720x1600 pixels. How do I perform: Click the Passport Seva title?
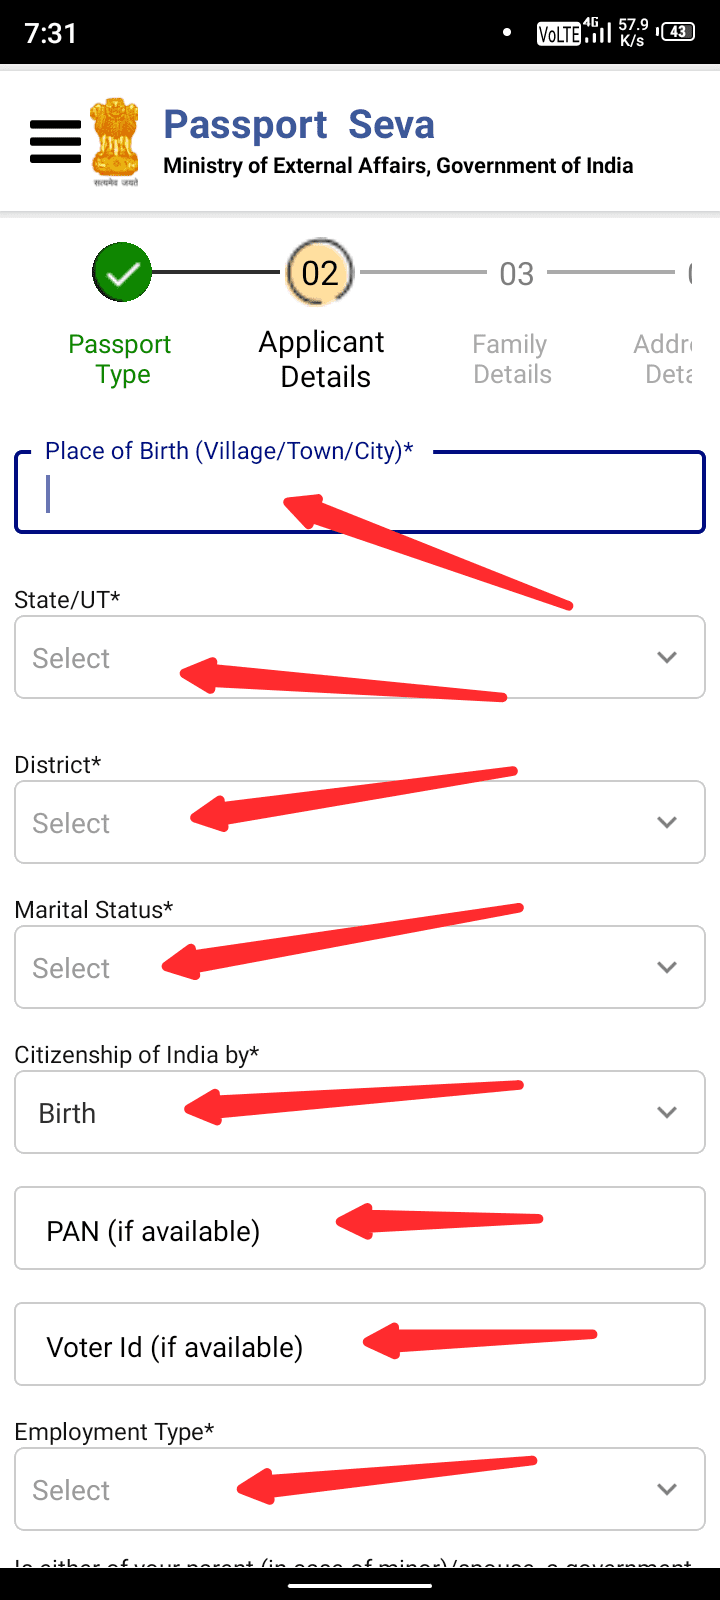tap(299, 125)
